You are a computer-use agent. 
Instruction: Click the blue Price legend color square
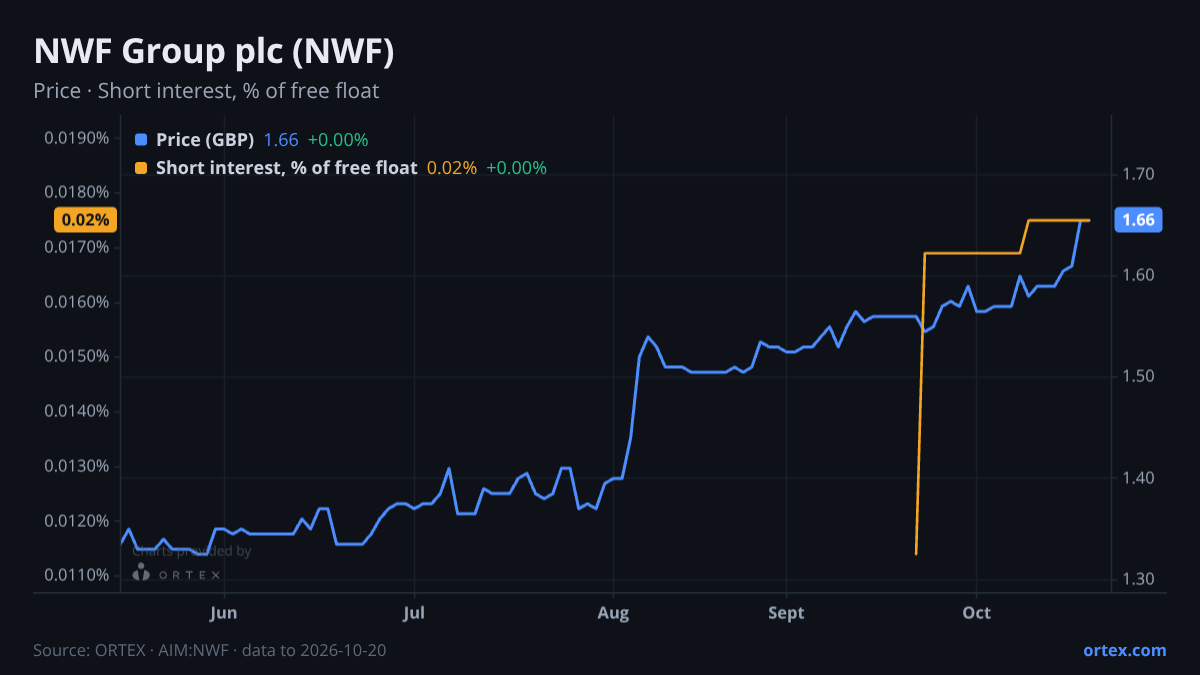pyautogui.click(x=141, y=140)
